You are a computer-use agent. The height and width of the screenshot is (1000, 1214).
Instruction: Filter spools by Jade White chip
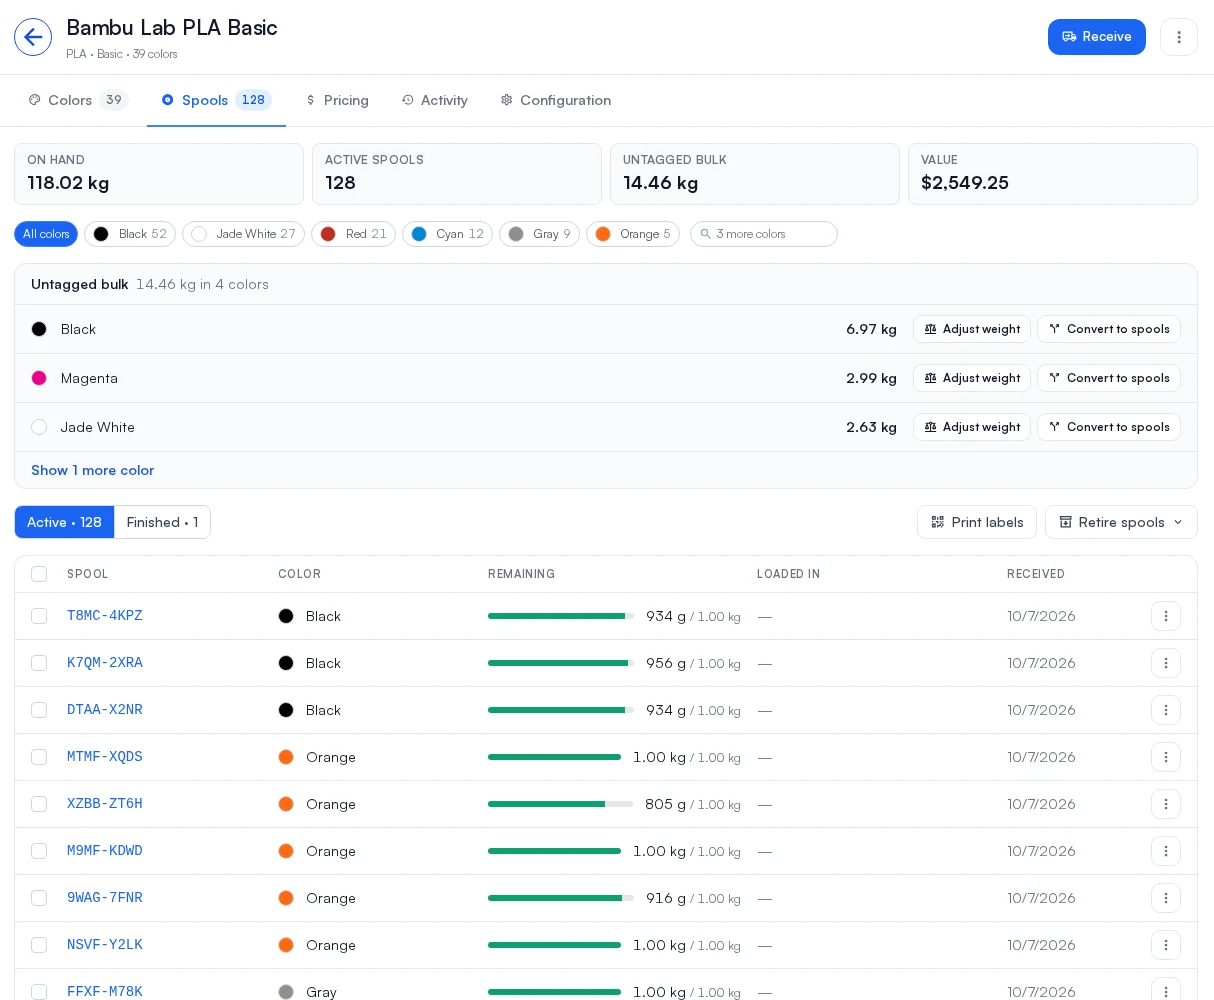pyautogui.click(x=243, y=234)
